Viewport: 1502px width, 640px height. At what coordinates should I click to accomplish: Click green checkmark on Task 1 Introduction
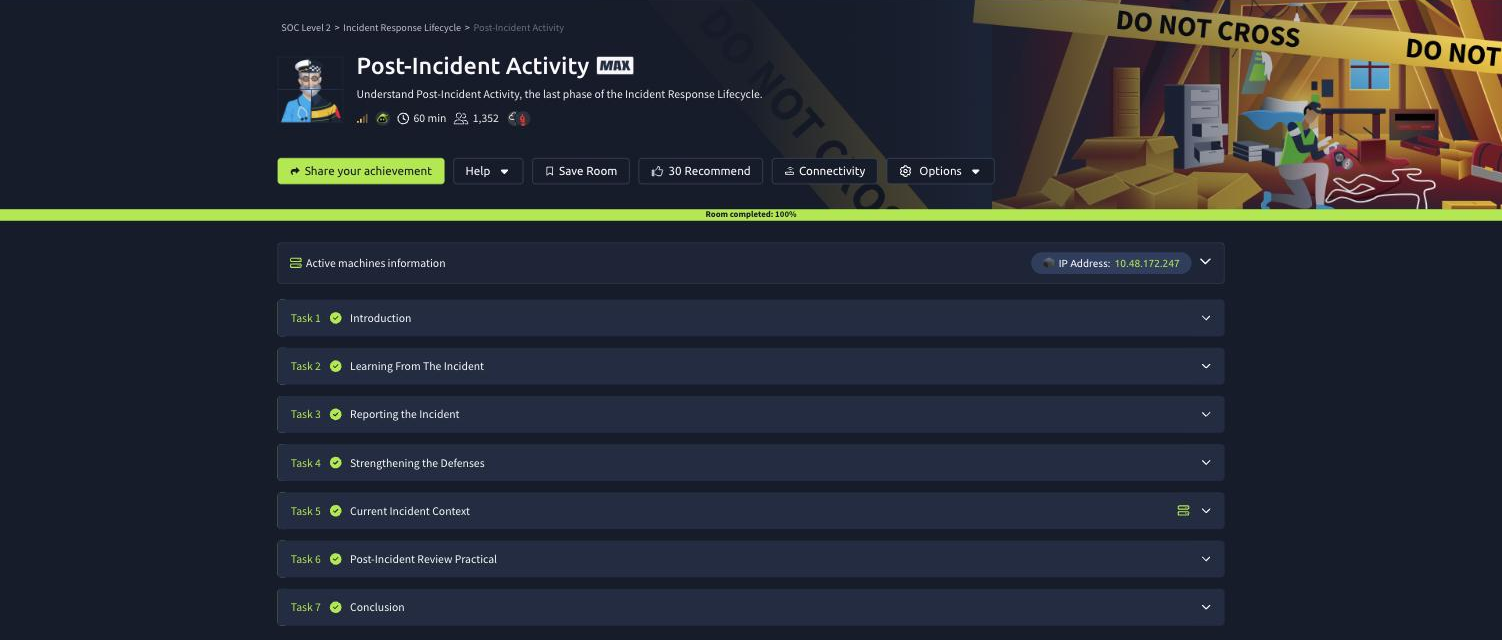pyautogui.click(x=336, y=318)
